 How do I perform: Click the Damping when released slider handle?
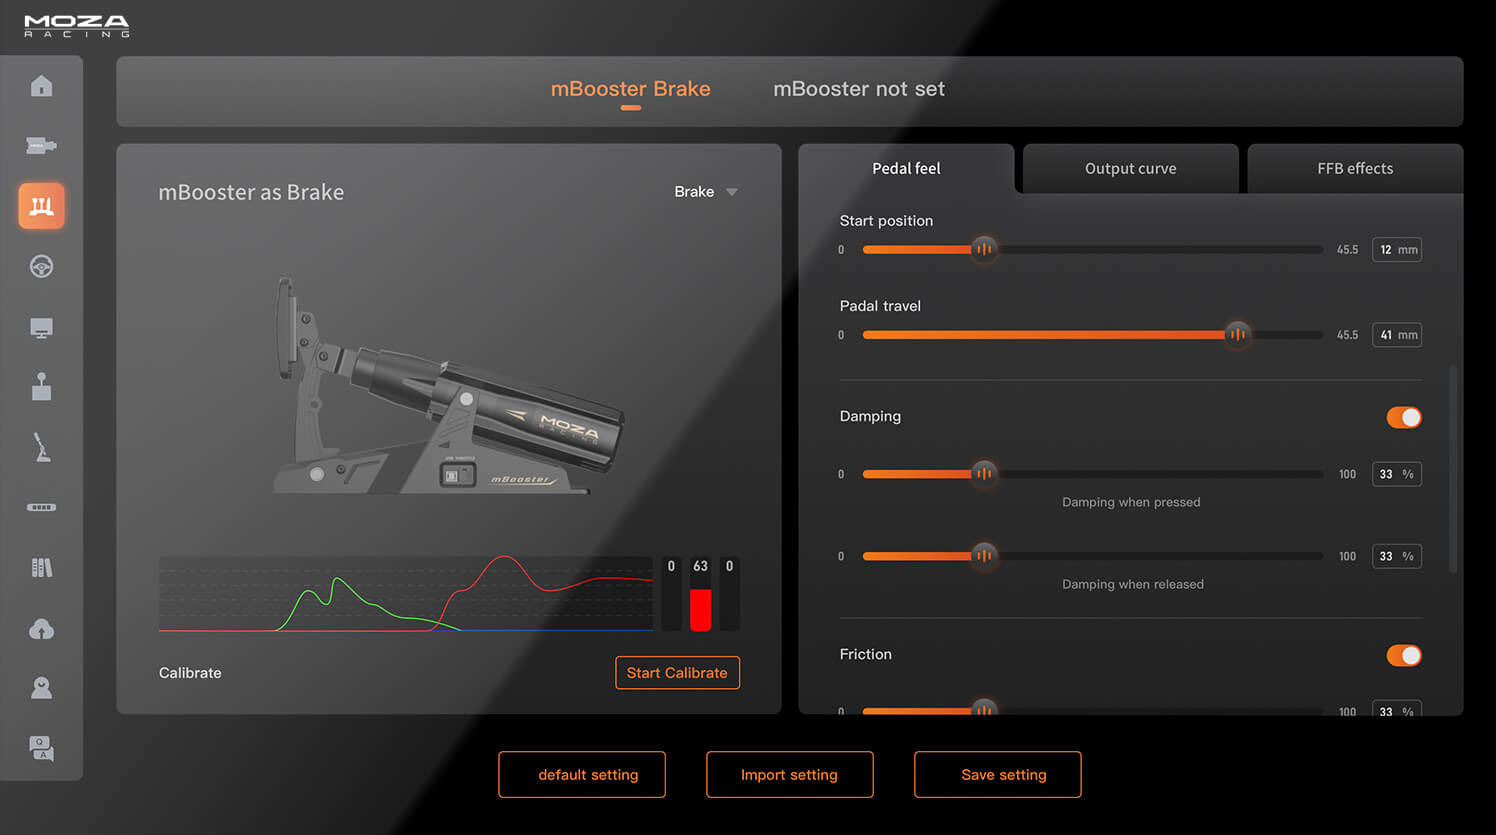click(984, 555)
